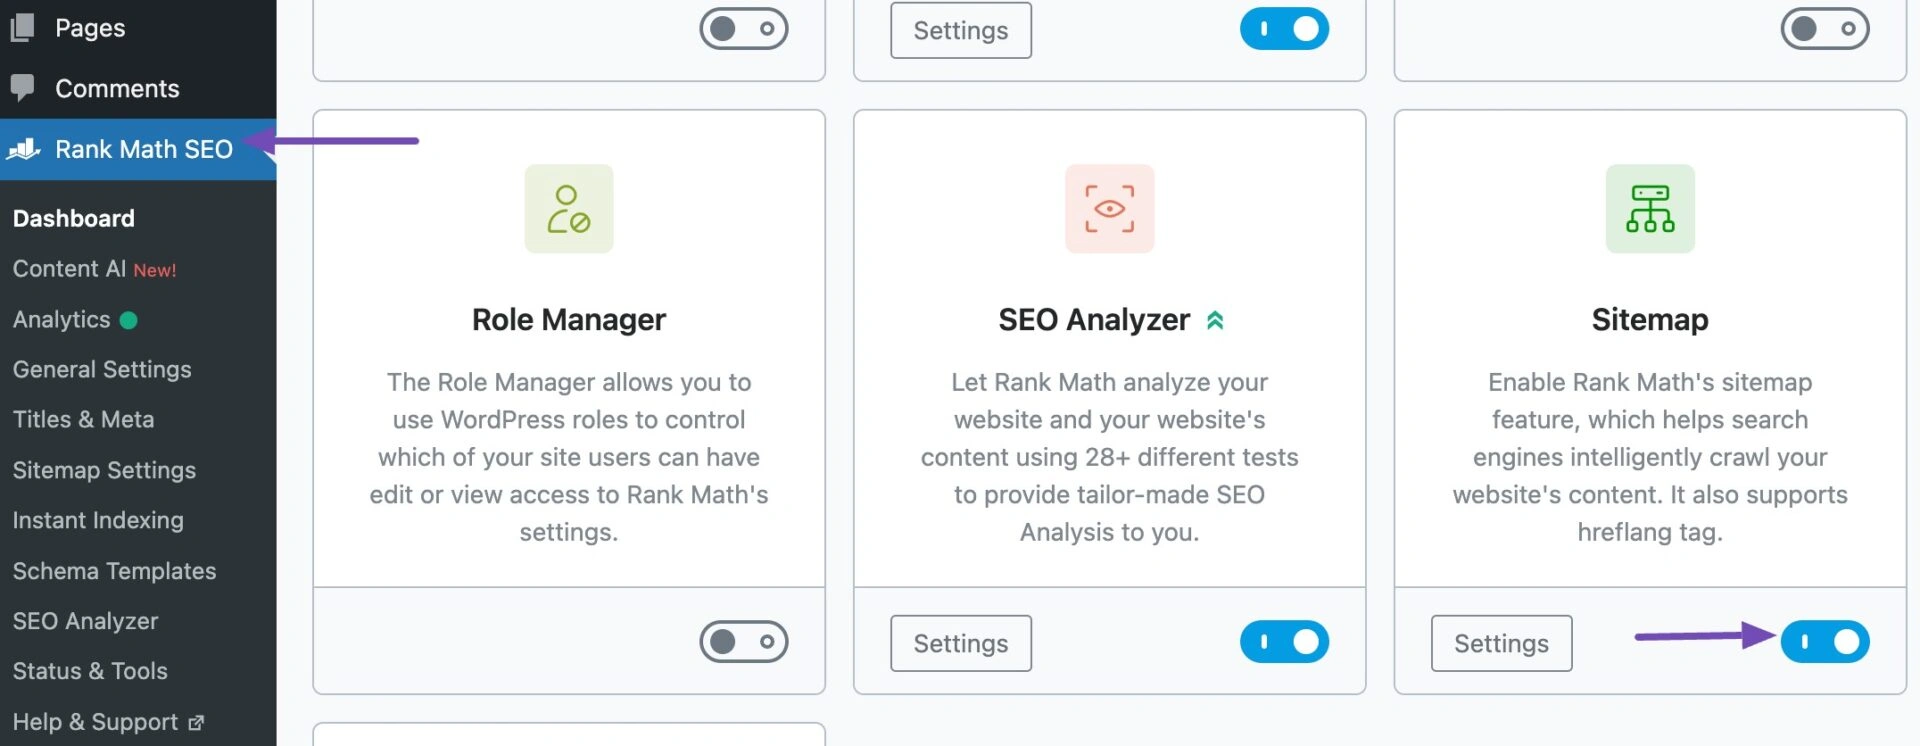Open SEO Analyzer module Settings button
The width and height of the screenshot is (1920, 746).
coord(960,643)
